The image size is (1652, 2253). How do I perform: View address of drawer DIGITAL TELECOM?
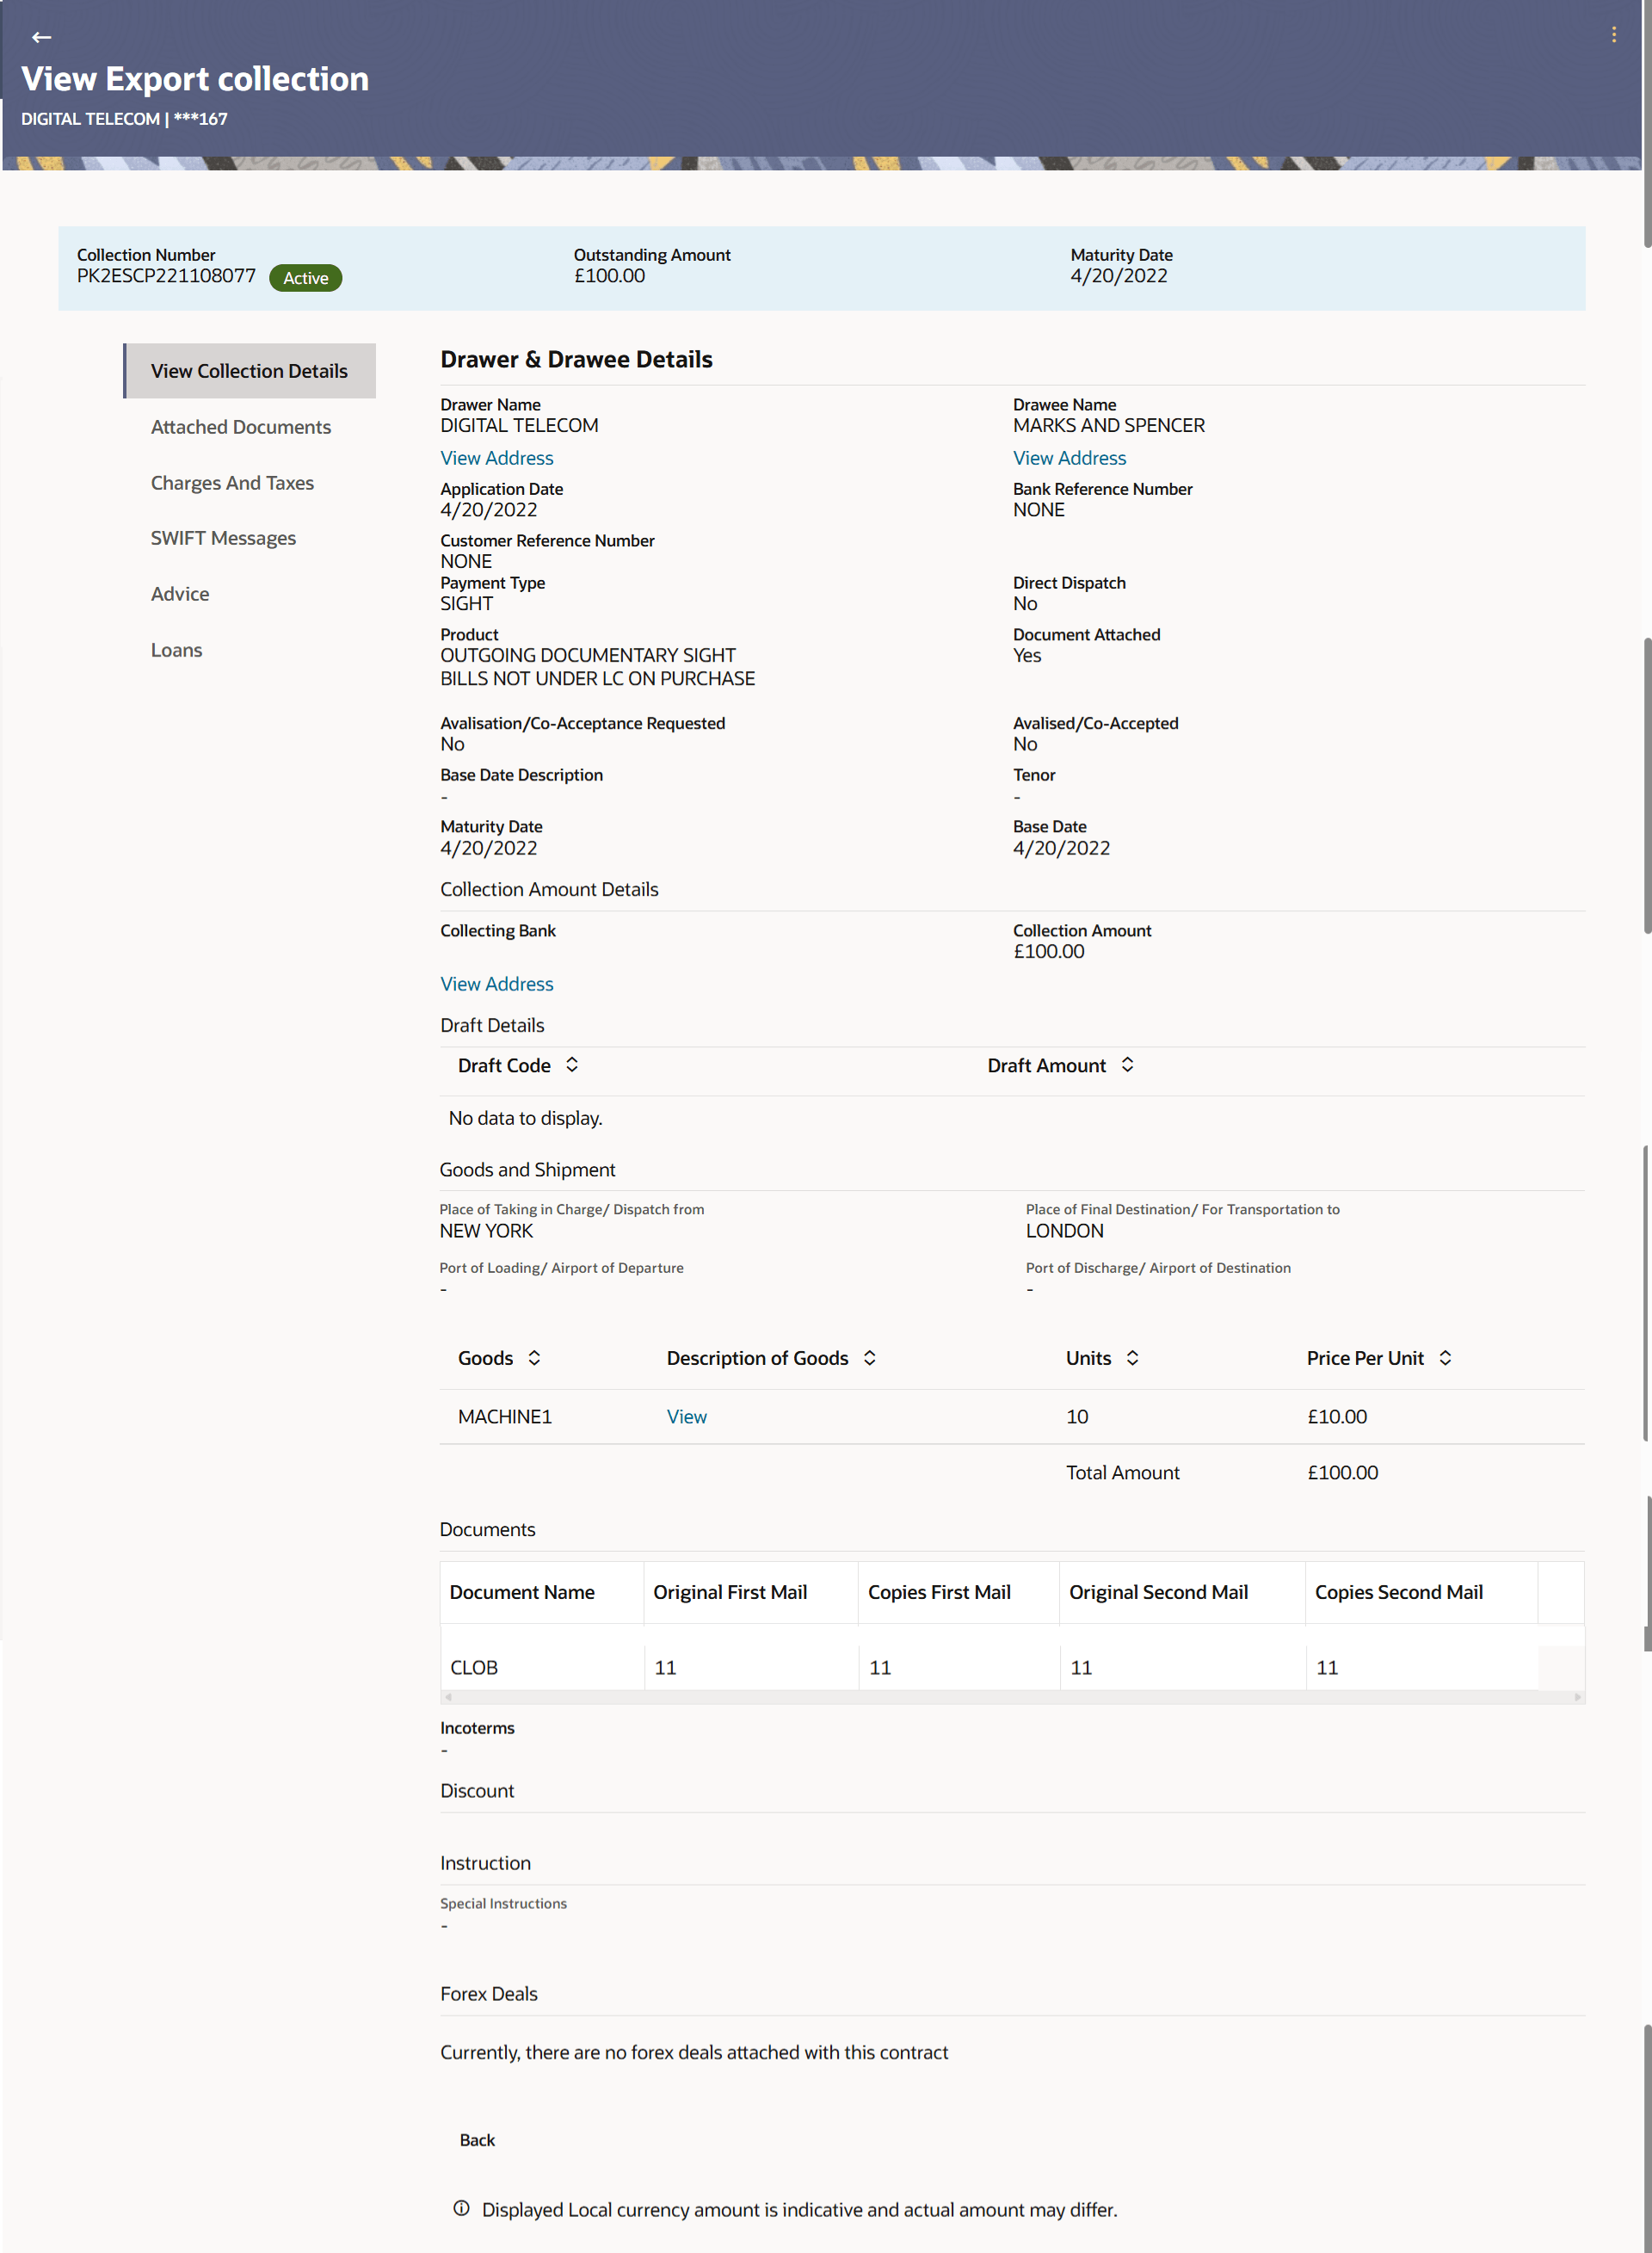[496, 458]
